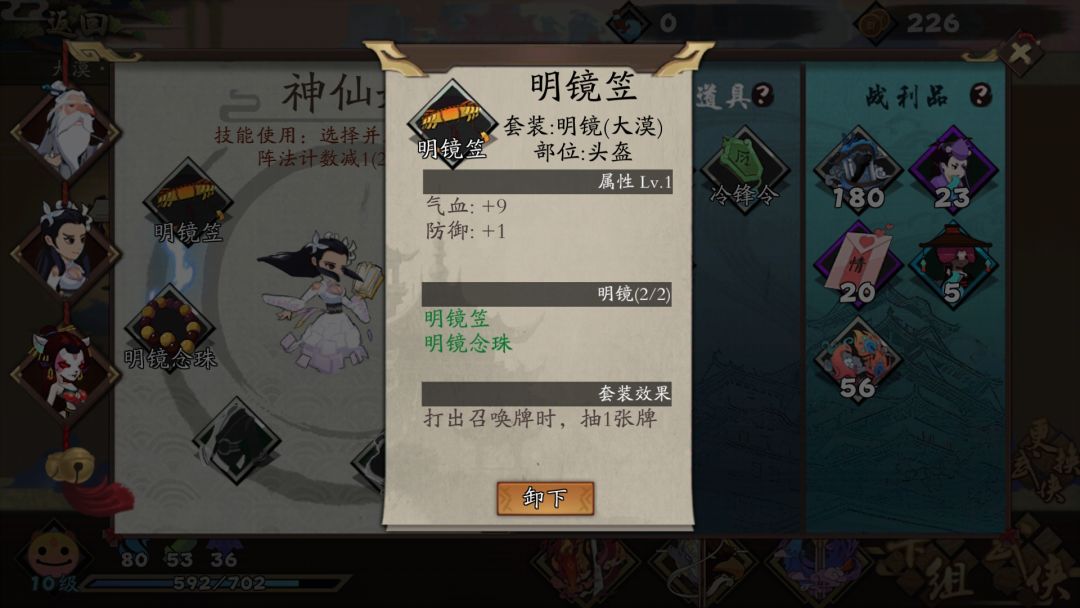Viewport: 1080px width, 608px height.
Task: Open the 冷锋令 green token item
Action: [745, 169]
